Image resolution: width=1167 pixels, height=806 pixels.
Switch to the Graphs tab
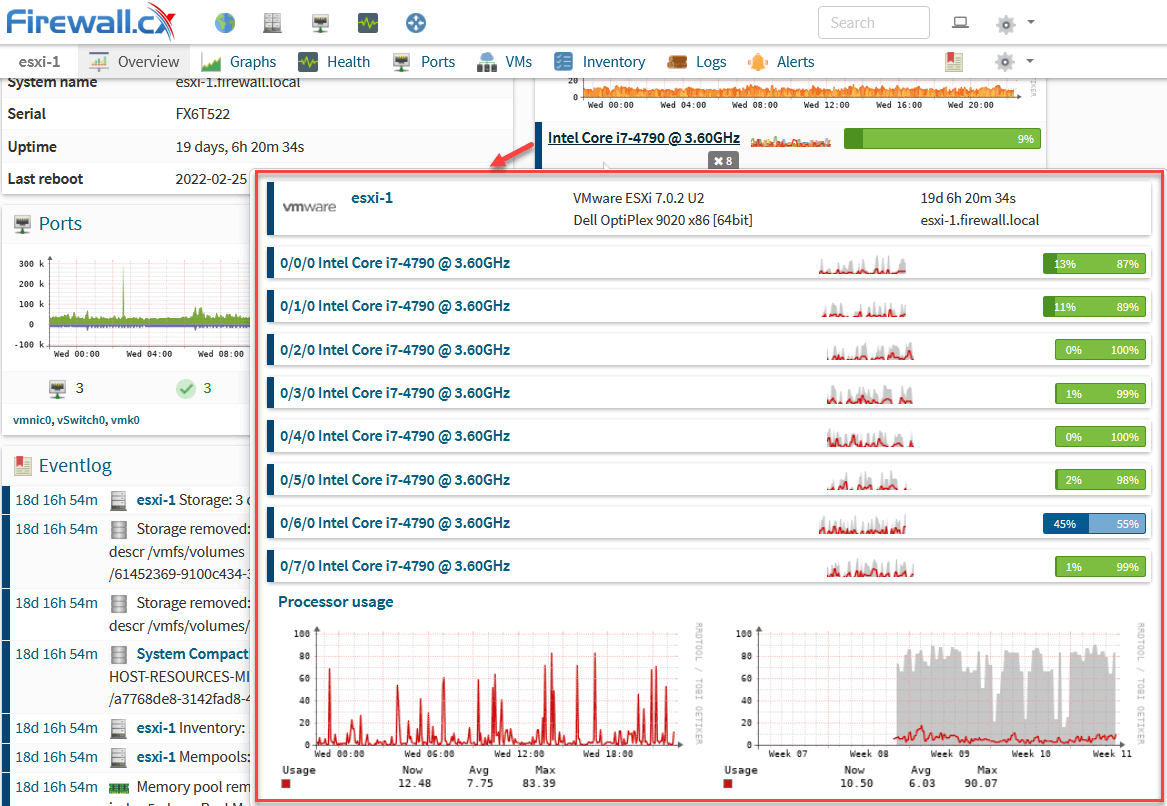[x=239, y=62]
